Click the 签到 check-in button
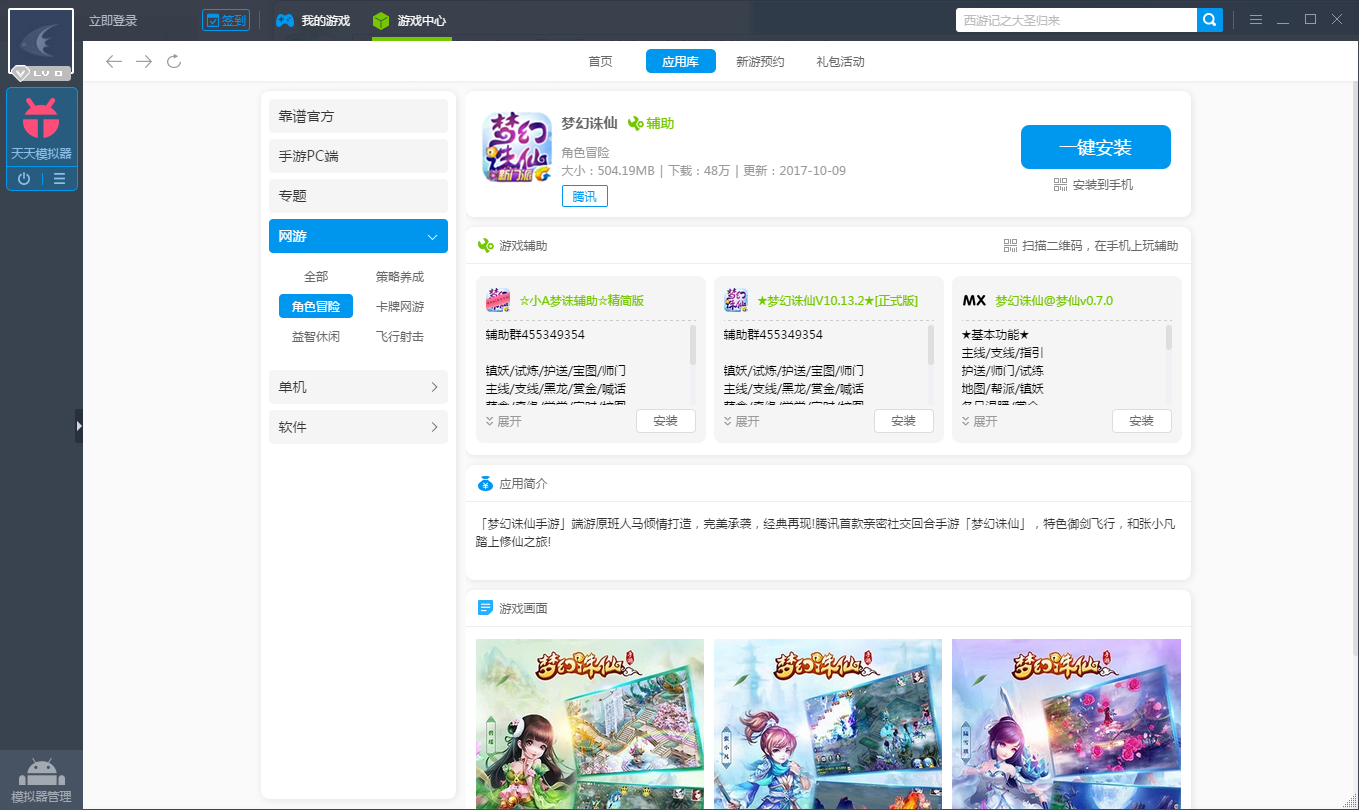 tap(225, 20)
